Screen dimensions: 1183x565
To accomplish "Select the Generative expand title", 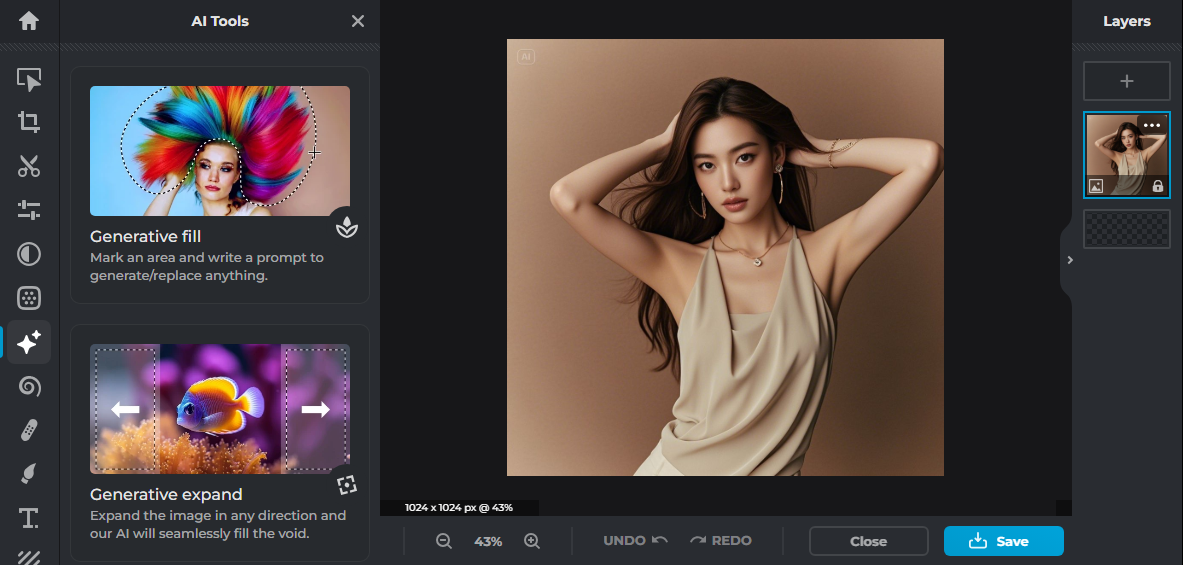I will [166, 494].
